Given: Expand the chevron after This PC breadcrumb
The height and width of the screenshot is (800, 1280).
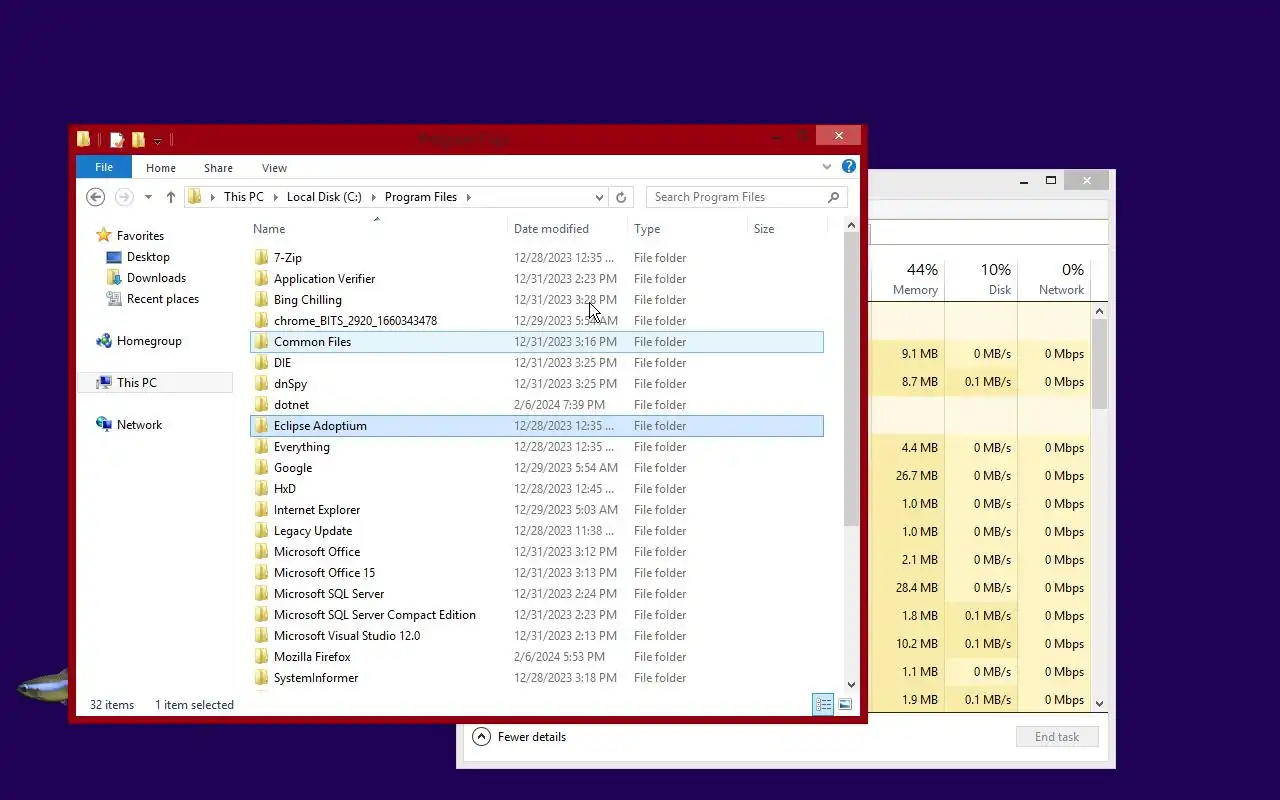Looking at the screenshot, I should [275, 197].
